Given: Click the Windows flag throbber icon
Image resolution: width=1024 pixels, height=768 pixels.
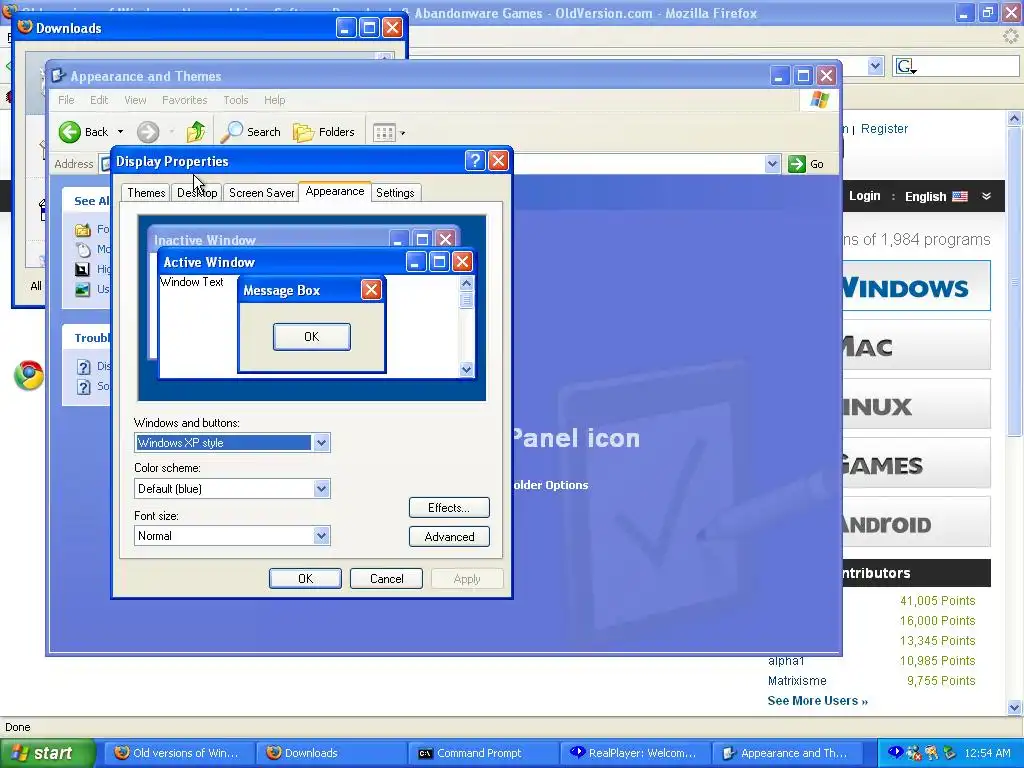Looking at the screenshot, I should coord(819,100).
